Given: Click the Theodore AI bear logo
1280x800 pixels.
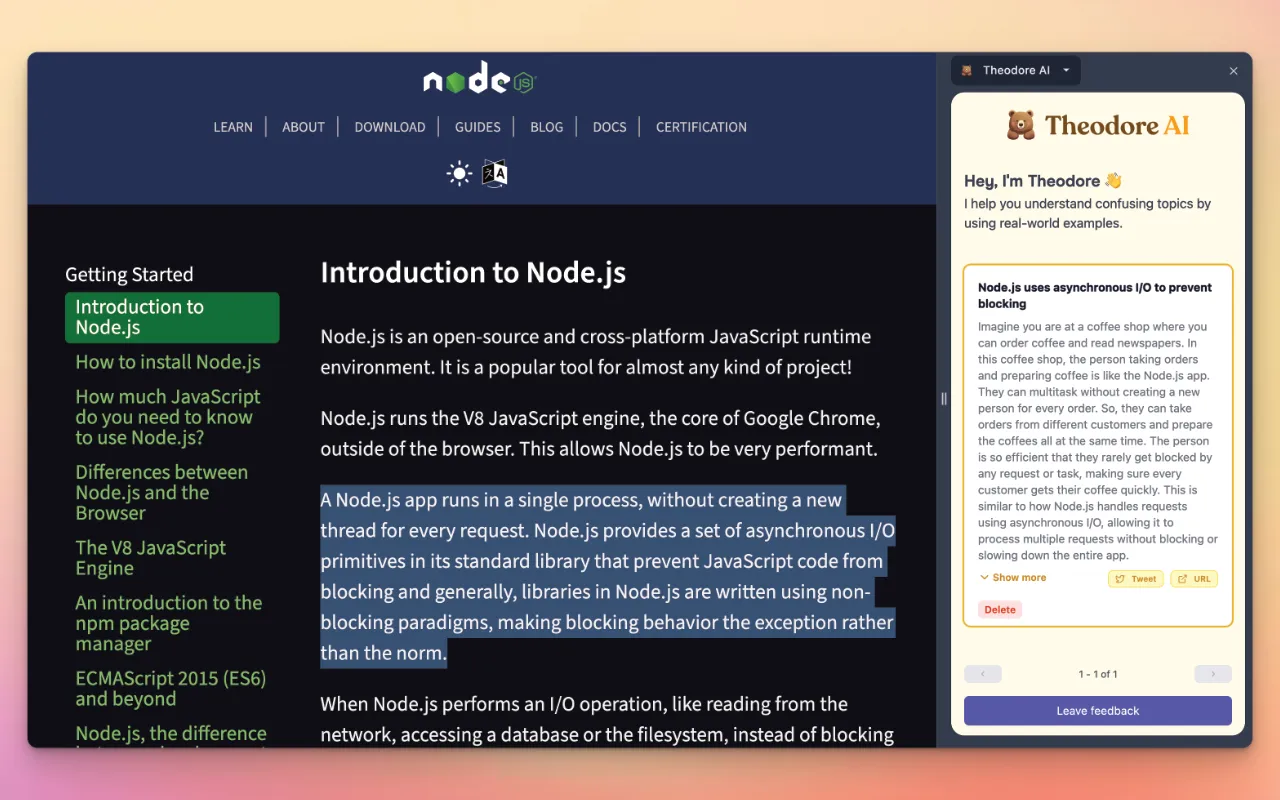Looking at the screenshot, I should tap(1021, 125).
